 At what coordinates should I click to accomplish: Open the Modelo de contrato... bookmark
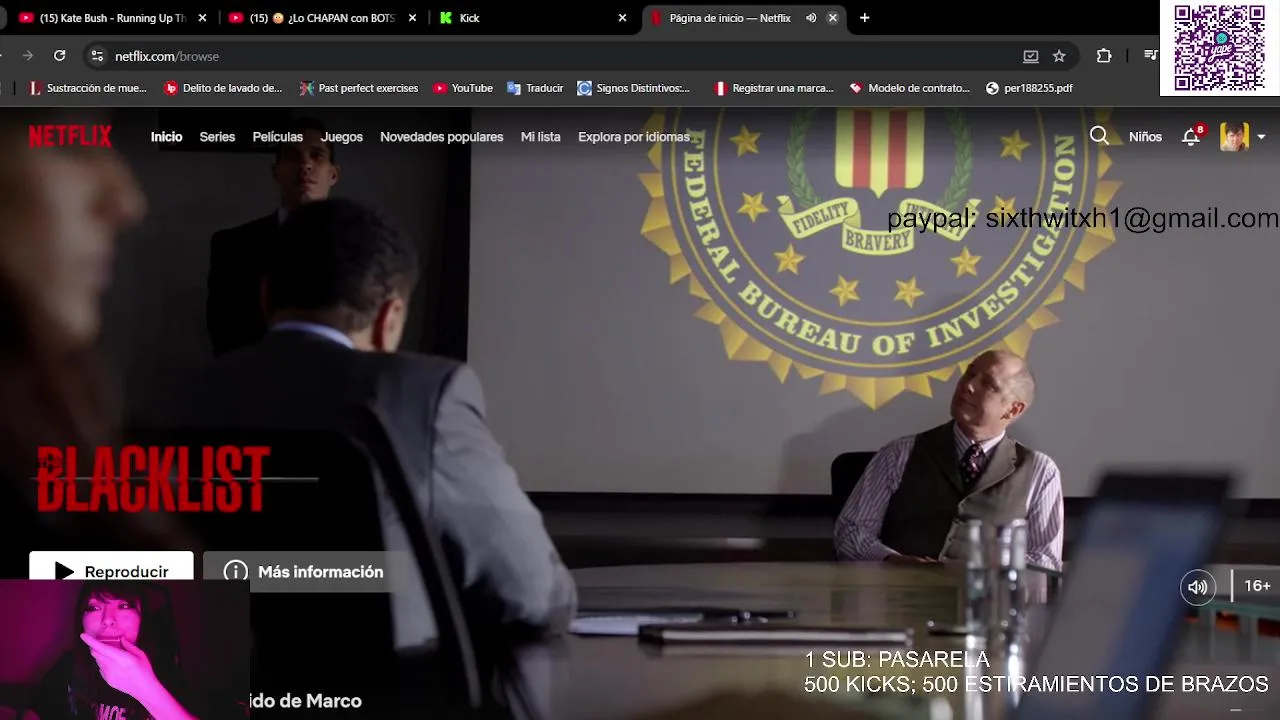[909, 88]
